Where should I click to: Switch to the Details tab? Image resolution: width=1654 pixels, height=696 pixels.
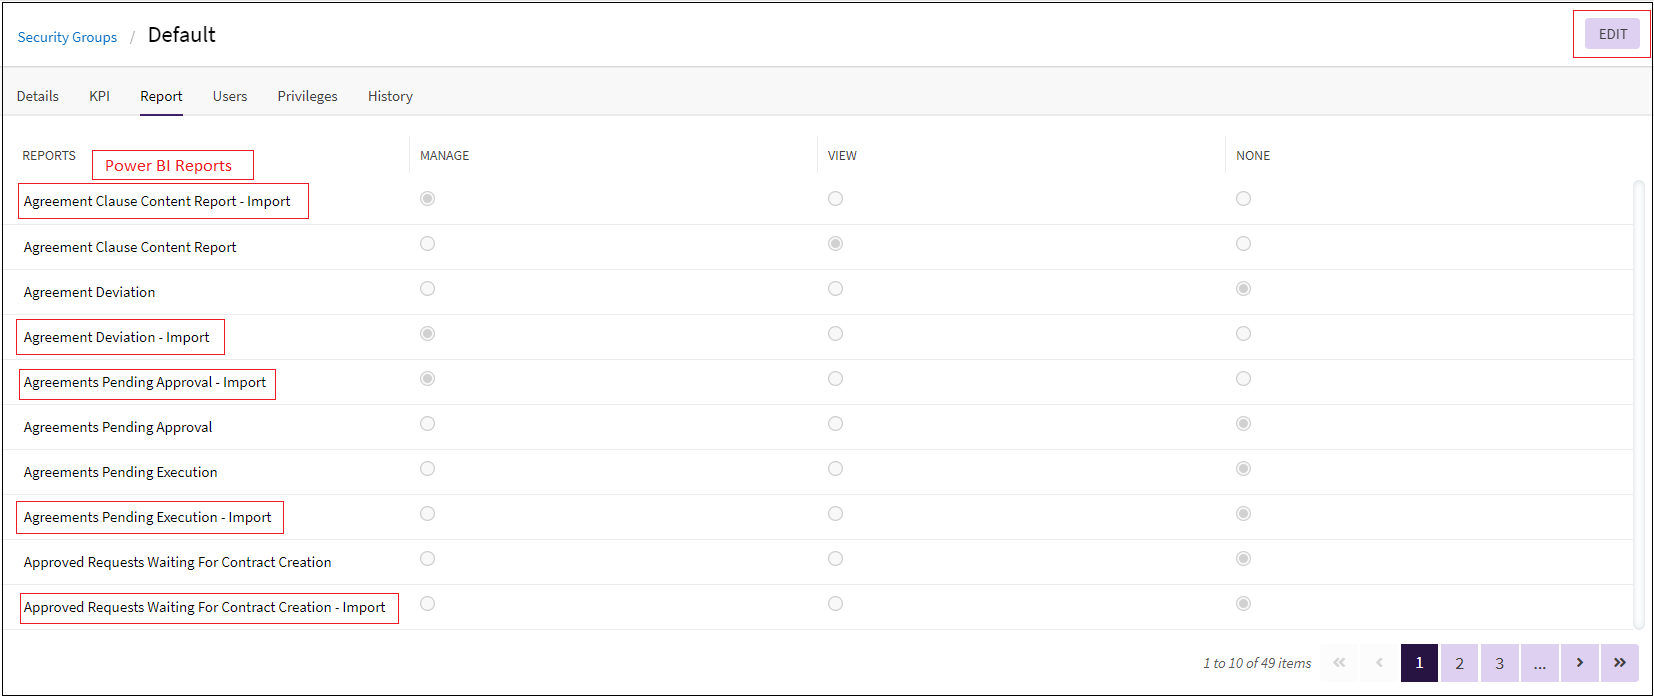[x=38, y=96]
